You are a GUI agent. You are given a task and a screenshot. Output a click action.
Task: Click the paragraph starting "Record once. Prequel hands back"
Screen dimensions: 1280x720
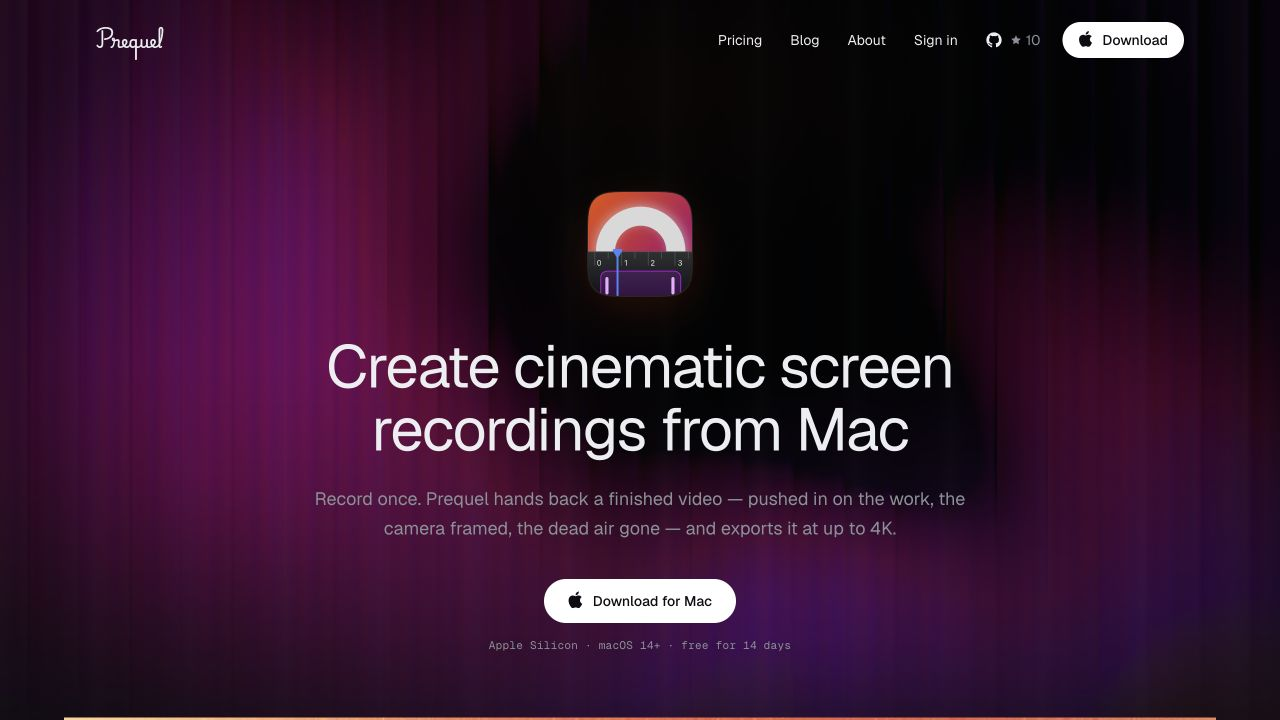point(640,513)
